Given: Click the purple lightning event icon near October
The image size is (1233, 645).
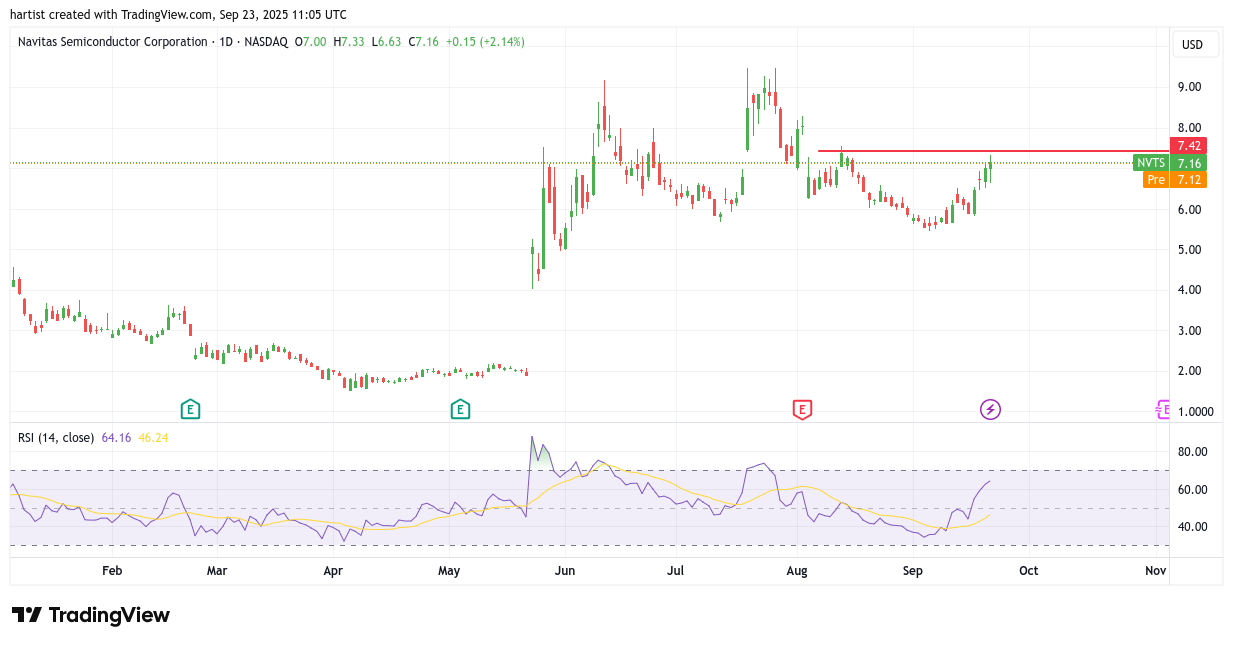Looking at the screenshot, I should pyautogui.click(x=990, y=408).
